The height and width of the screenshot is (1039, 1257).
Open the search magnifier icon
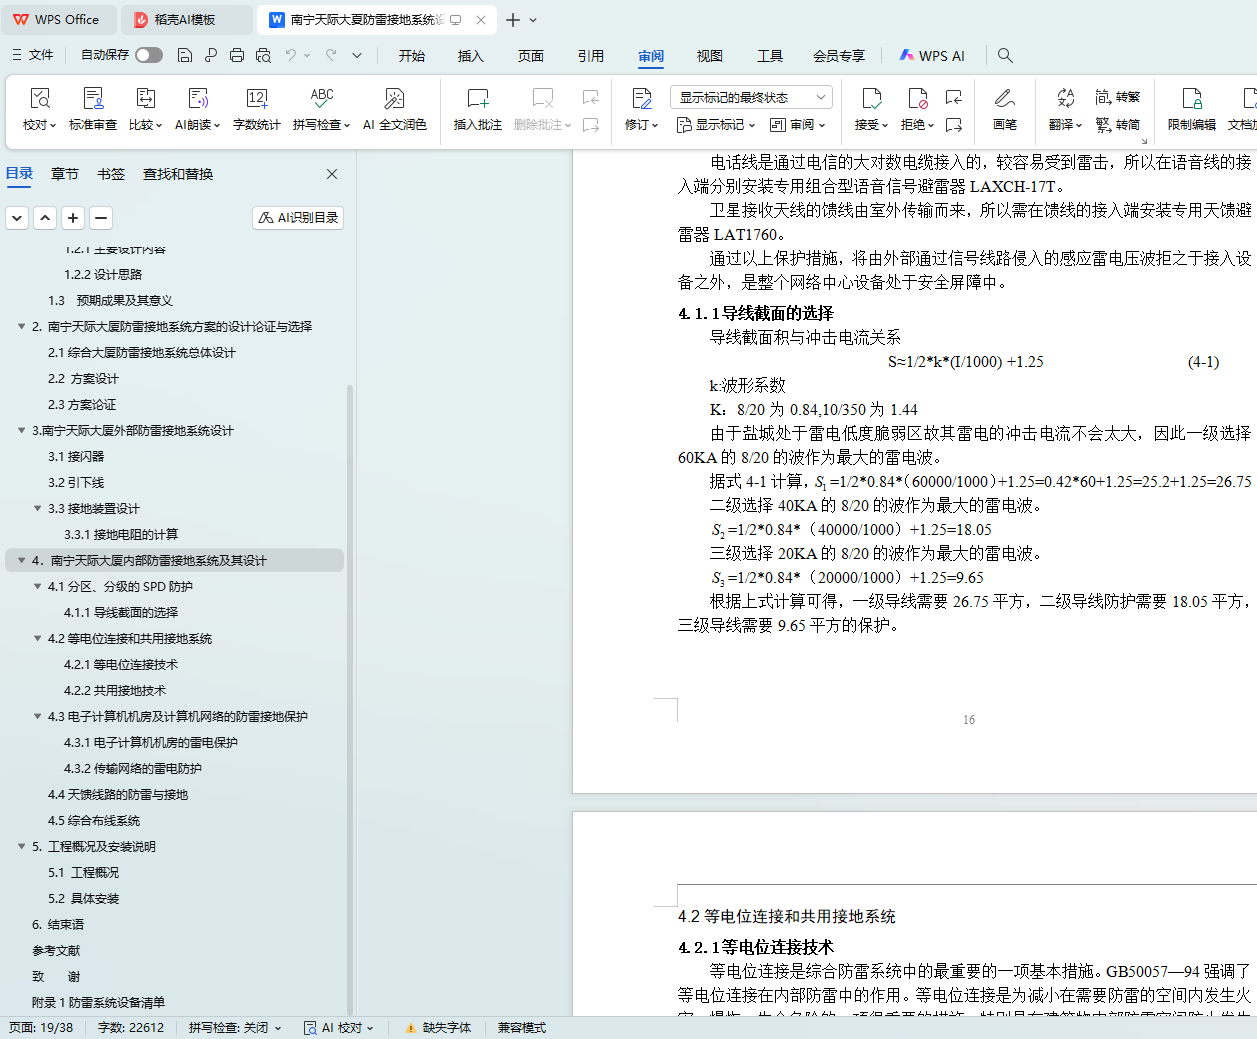point(1005,56)
